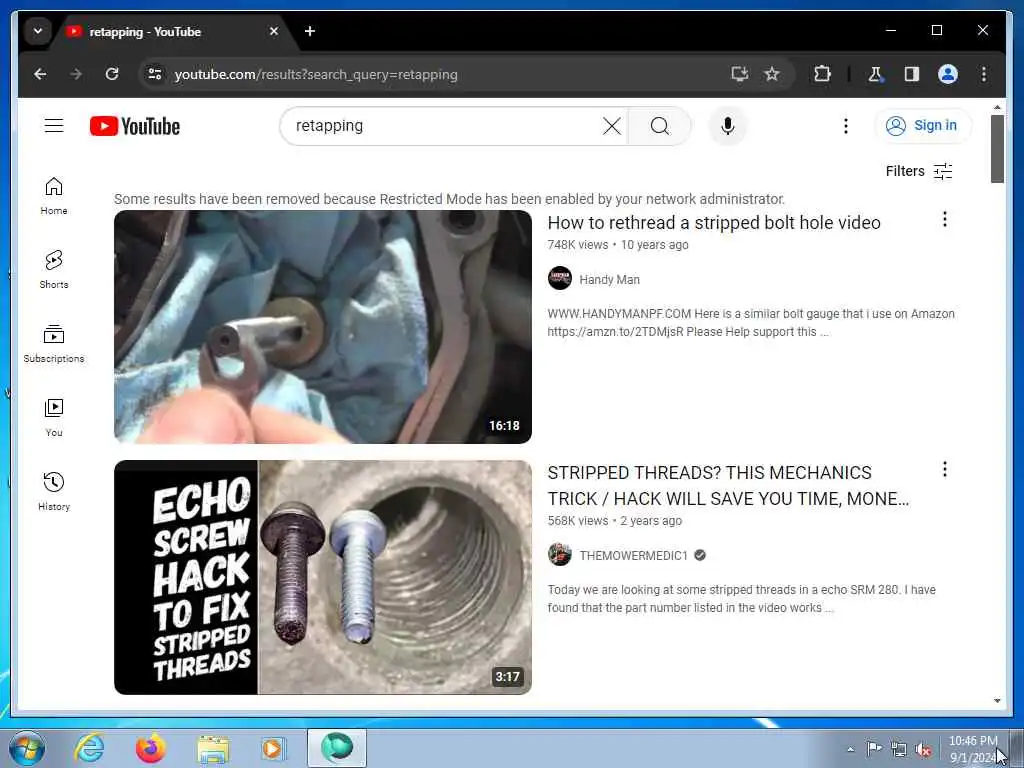The width and height of the screenshot is (1024, 768).
Task: Click the Sign in button
Action: coord(923,125)
